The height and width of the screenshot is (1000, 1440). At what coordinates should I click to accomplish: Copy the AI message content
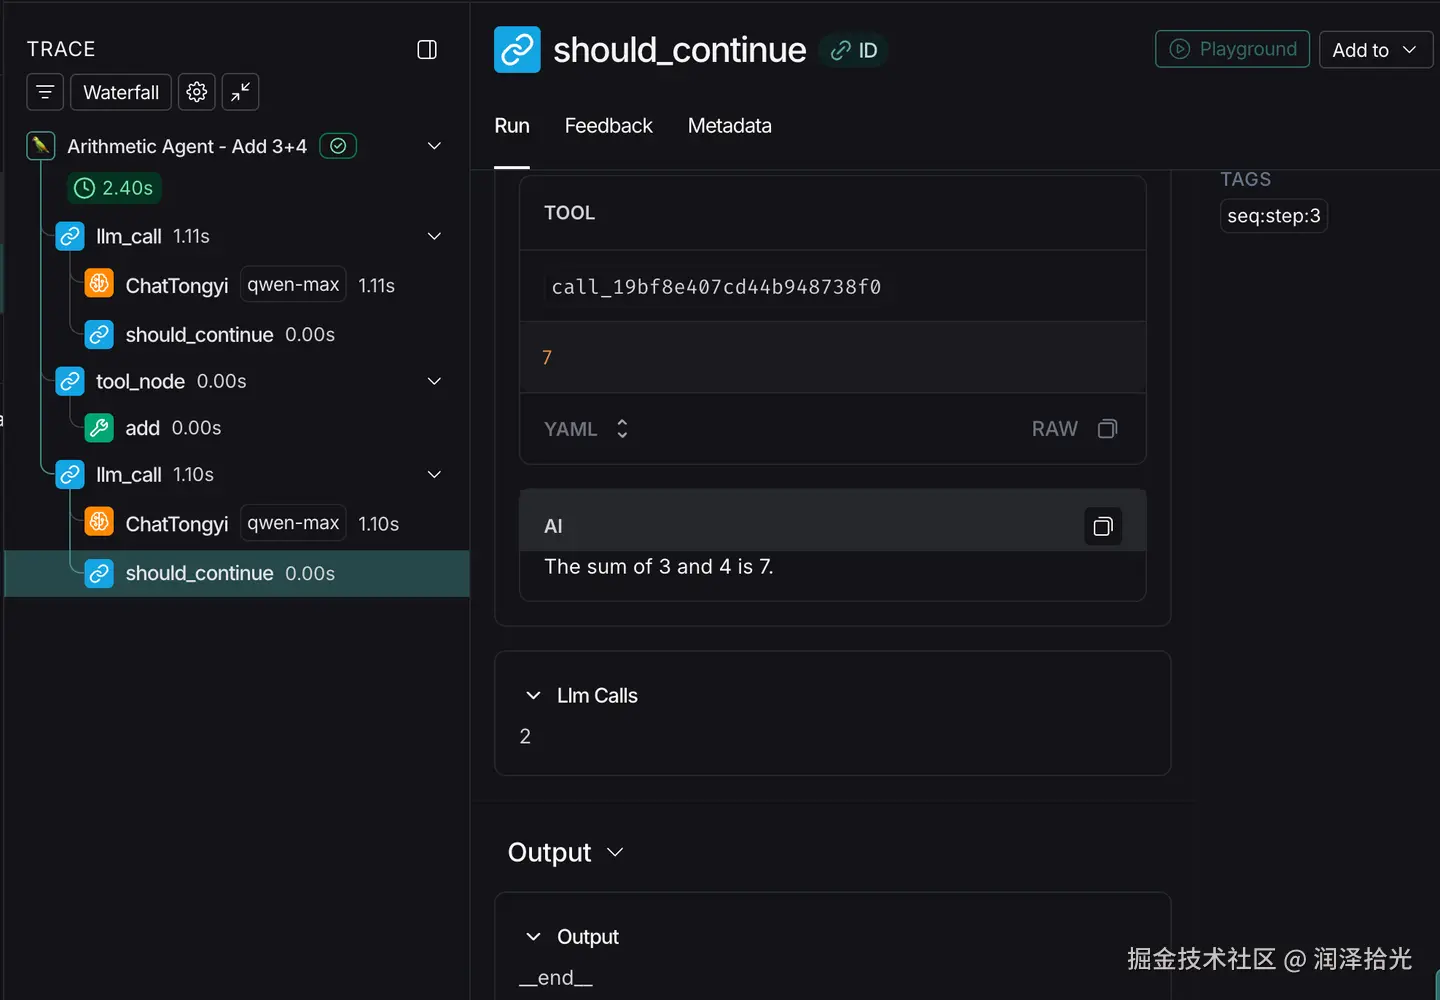pyautogui.click(x=1103, y=526)
